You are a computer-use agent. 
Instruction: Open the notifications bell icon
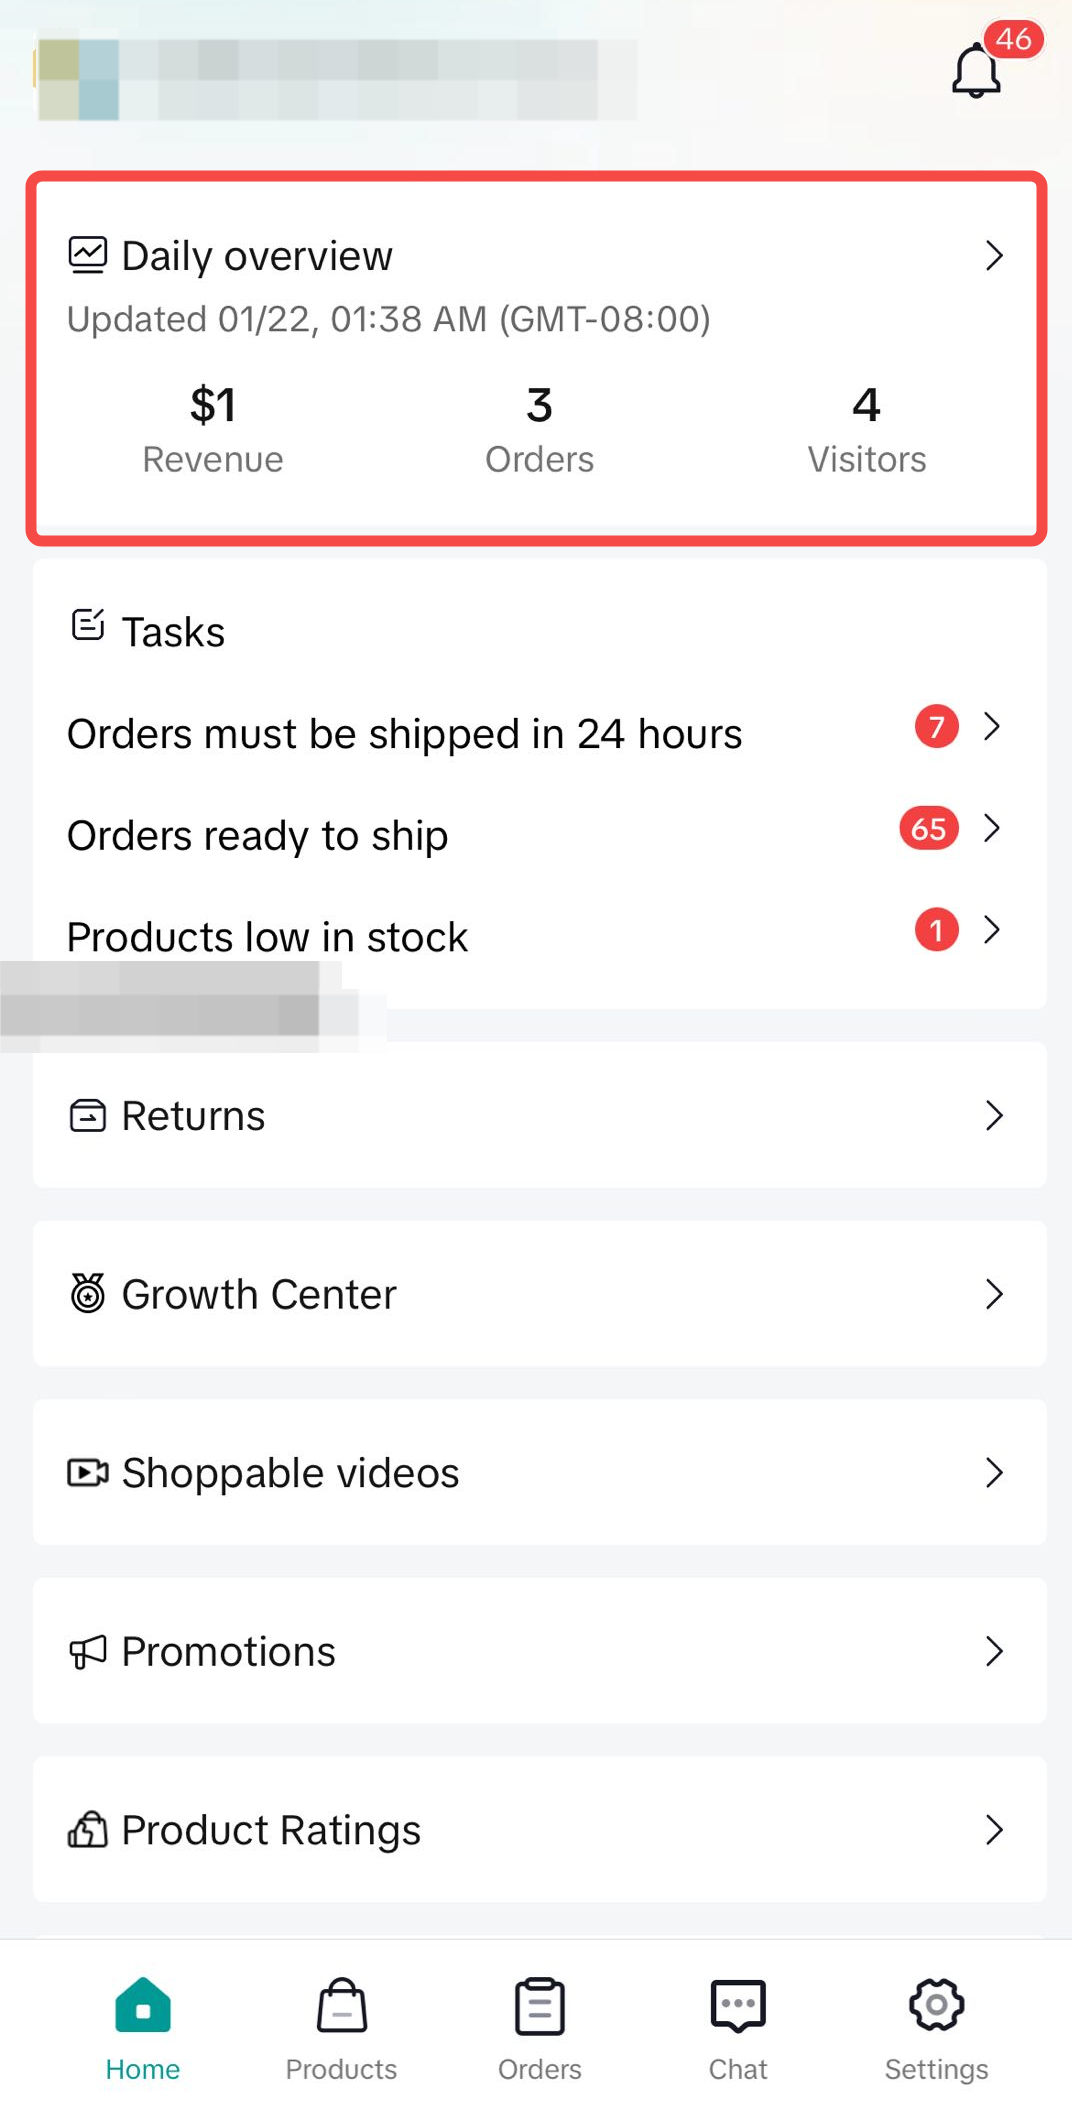tap(976, 70)
